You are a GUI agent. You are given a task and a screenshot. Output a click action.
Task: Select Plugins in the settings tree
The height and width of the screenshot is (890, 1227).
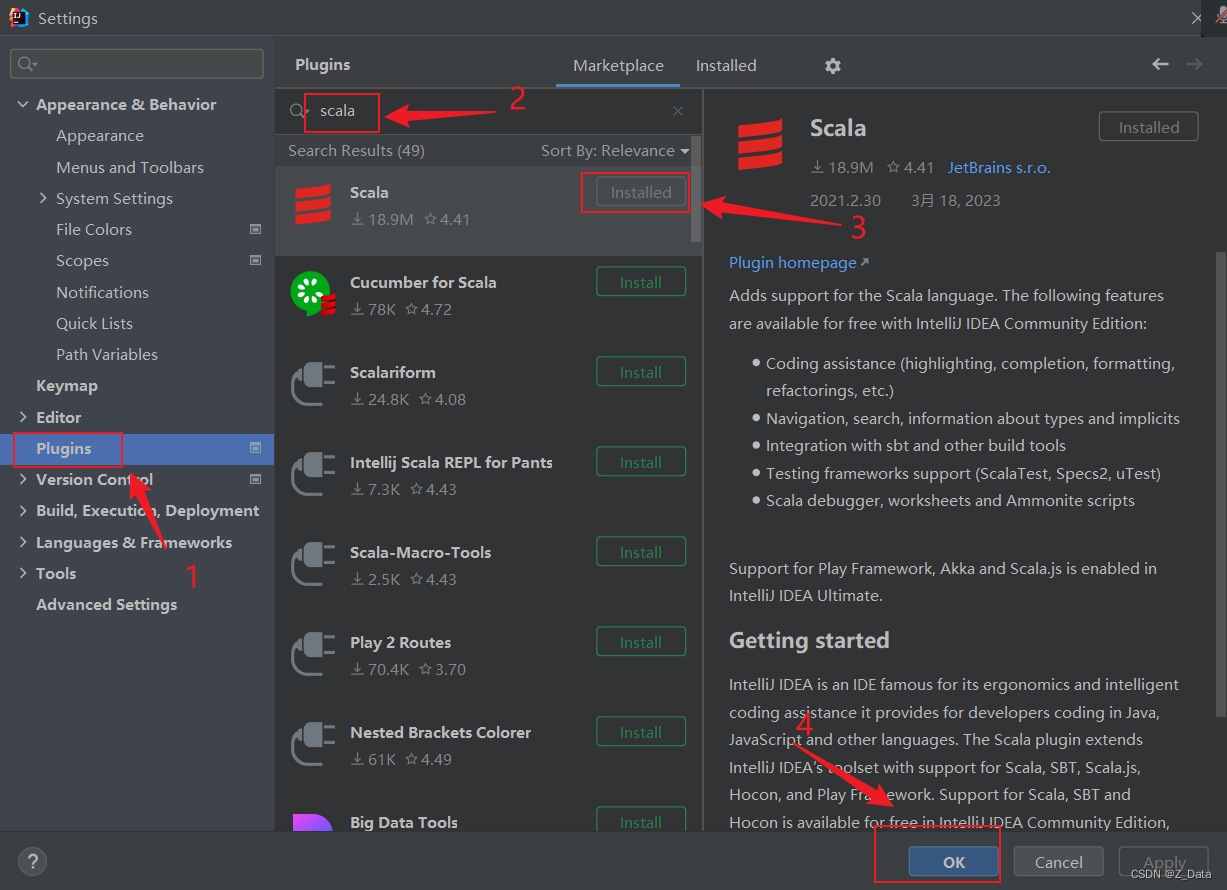pyautogui.click(x=137, y=449)
